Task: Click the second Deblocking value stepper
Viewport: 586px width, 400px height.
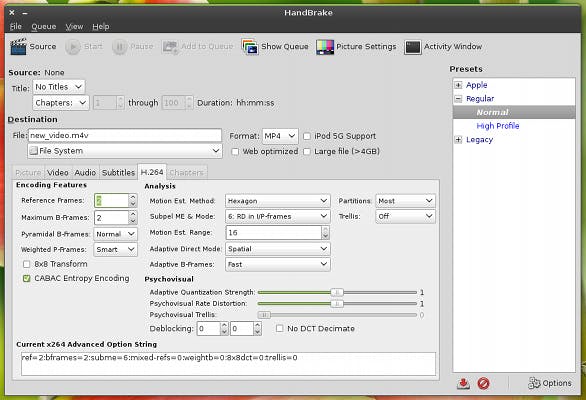Action: (x=257, y=329)
